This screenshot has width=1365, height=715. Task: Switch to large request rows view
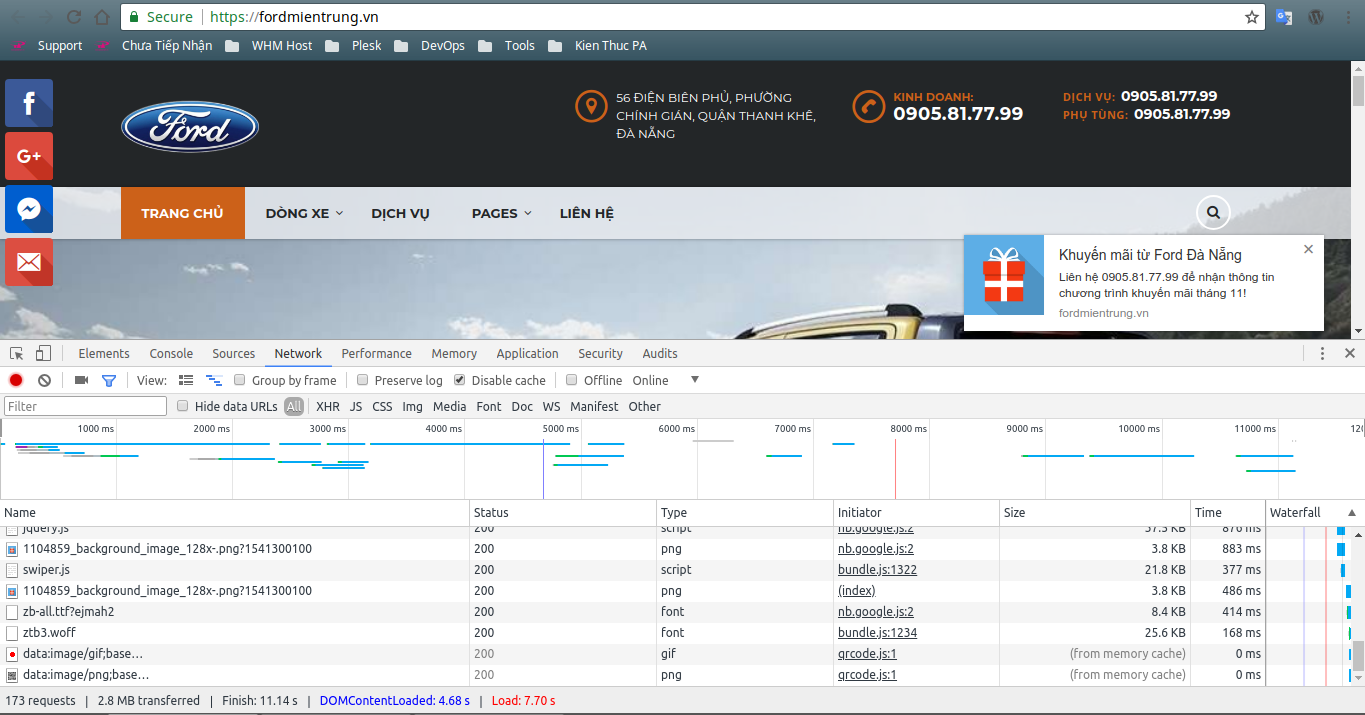pyautogui.click(x=186, y=380)
